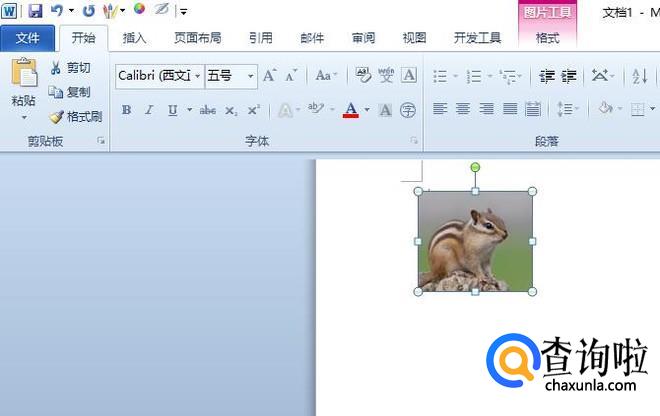The width and height of the screenshot is (660, 416).
Task: Justify text alignment
Action: click(x=510, y=109)
